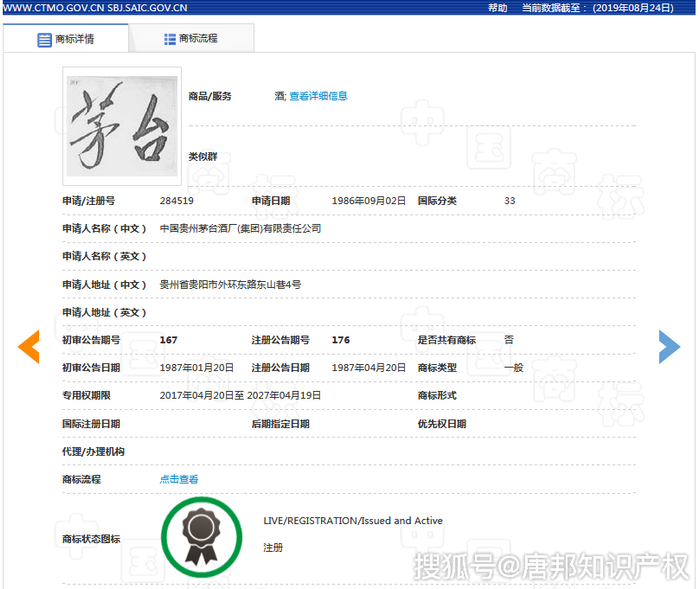Open 查看详细信息 link for goods/services
The width and height of the screenshot is (700, 589).
pyautogui.click(x=318, y=96)
